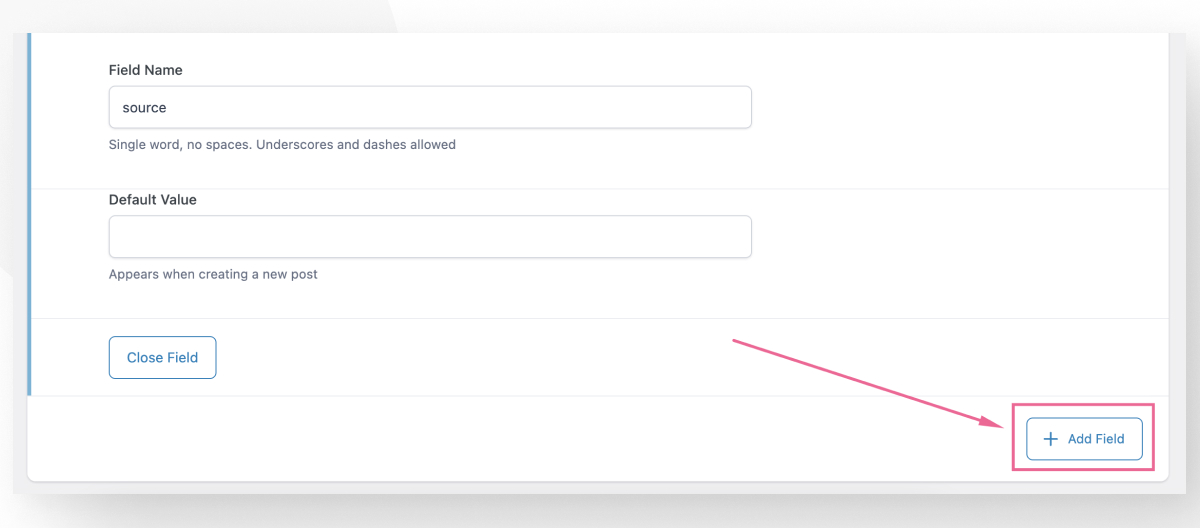Click the 'source' text in Field Name

(144, 107)
